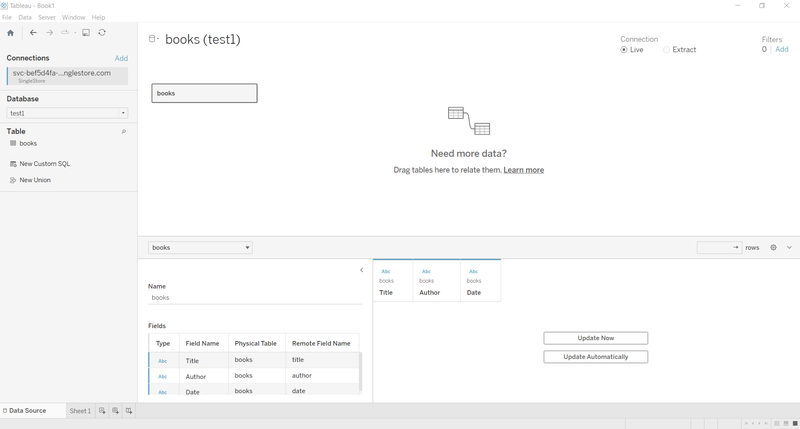800x429 pixels.
Task: Click the New Story icon
Action: pos(129,411)
